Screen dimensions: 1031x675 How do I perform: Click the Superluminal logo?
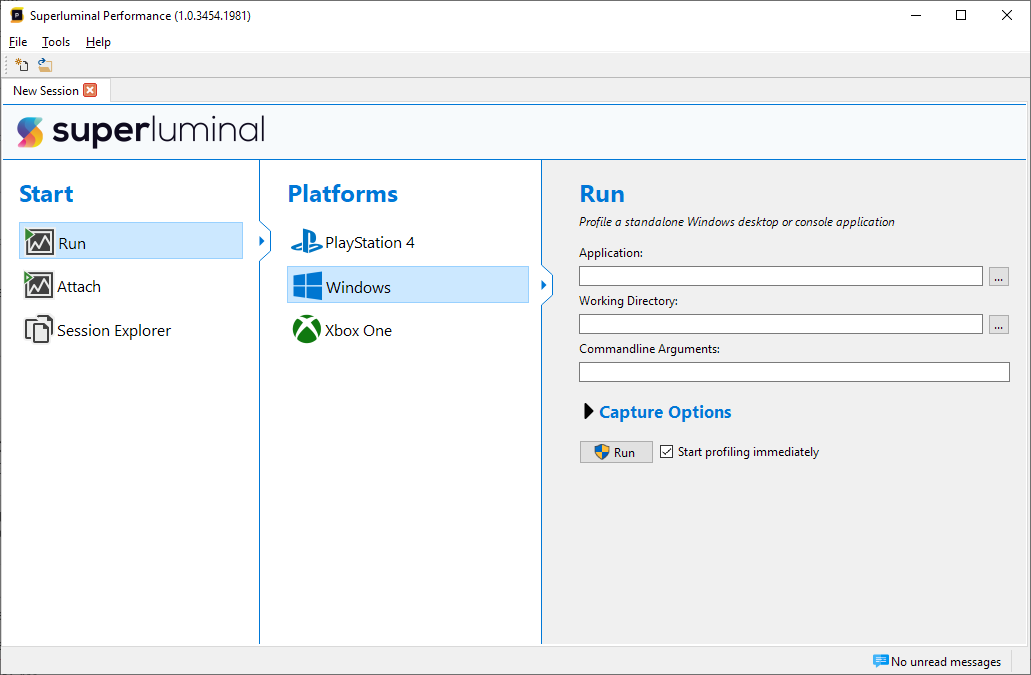(x=141, y=130)
